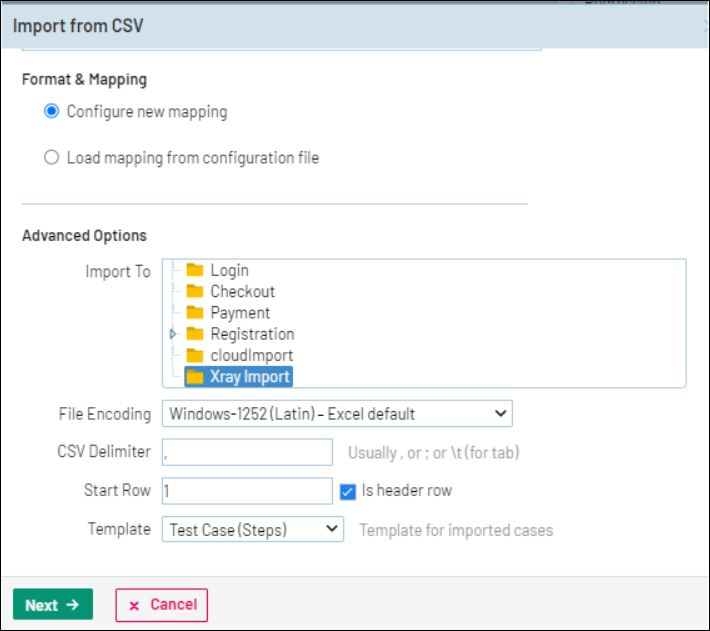Click into the CSV Delimiter field
Viewport: 710px width, 631px height.
246,452
